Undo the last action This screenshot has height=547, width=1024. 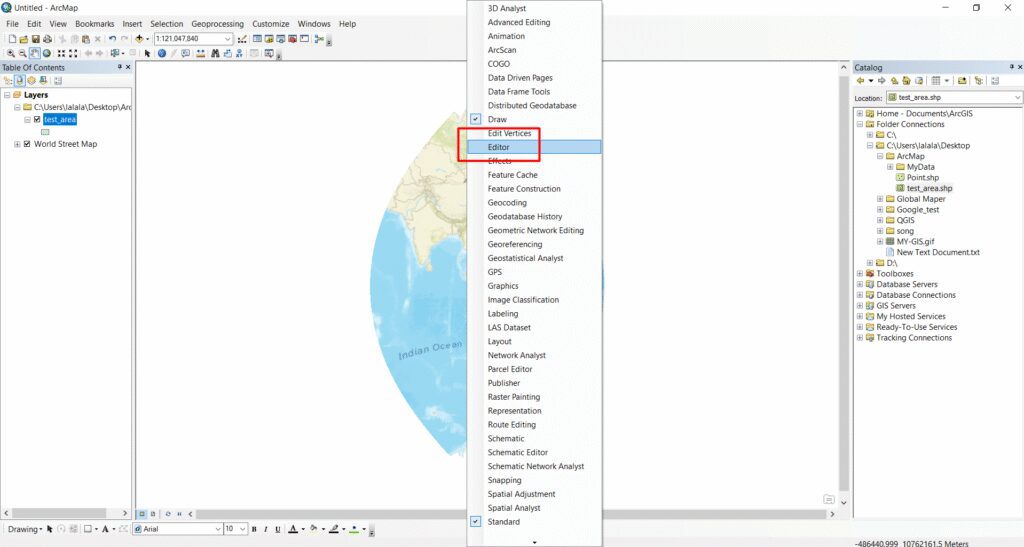pos(112,39)
